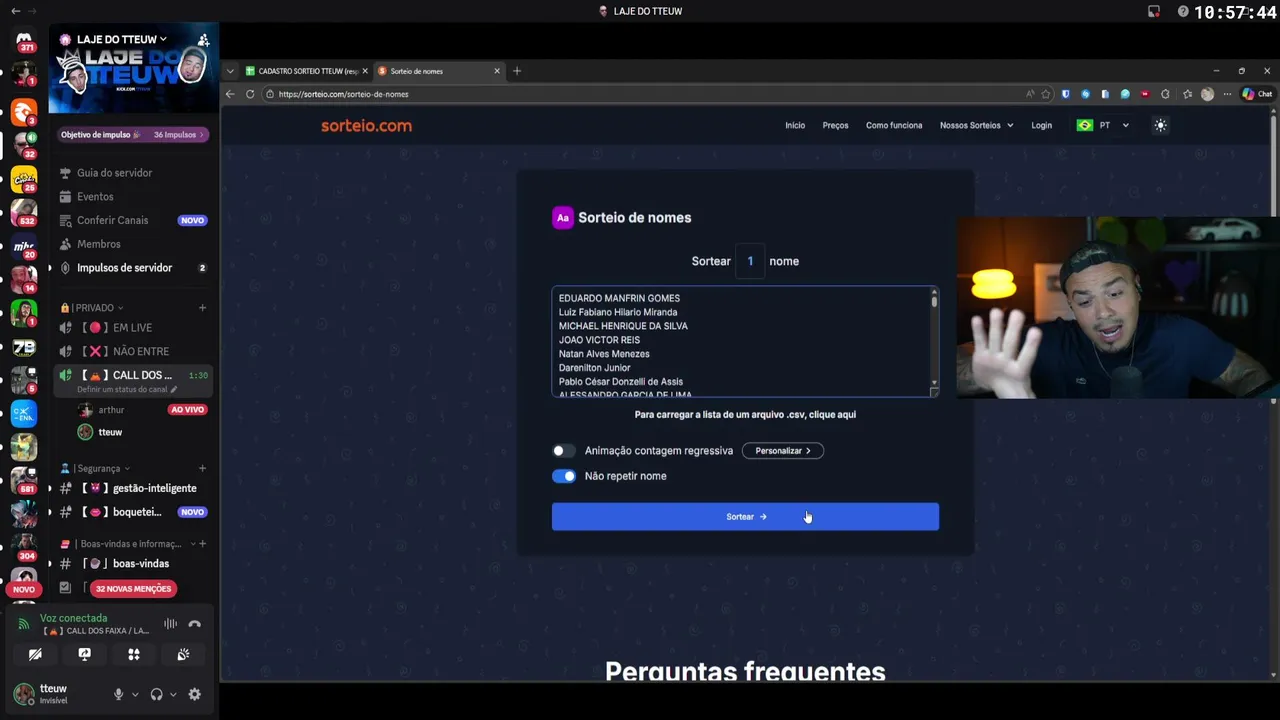Turn on camera in Discord voice panel
This screenshot has height=720, width=1280.
click(35, 654)
